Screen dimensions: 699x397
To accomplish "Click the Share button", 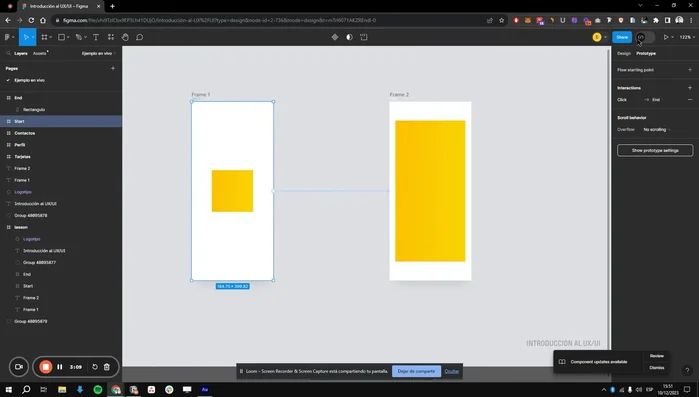I will pyautogui.click(x=622, y=37).
